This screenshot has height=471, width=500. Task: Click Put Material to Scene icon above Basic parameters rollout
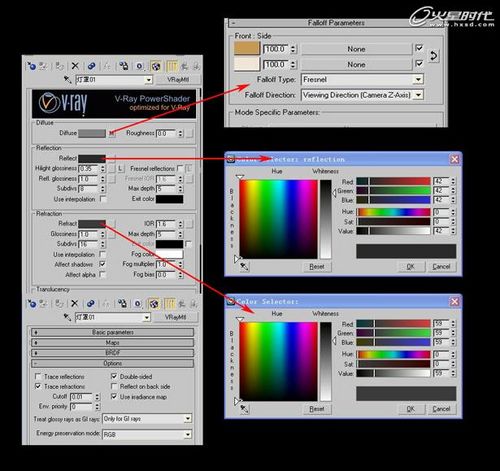(43, 304)
